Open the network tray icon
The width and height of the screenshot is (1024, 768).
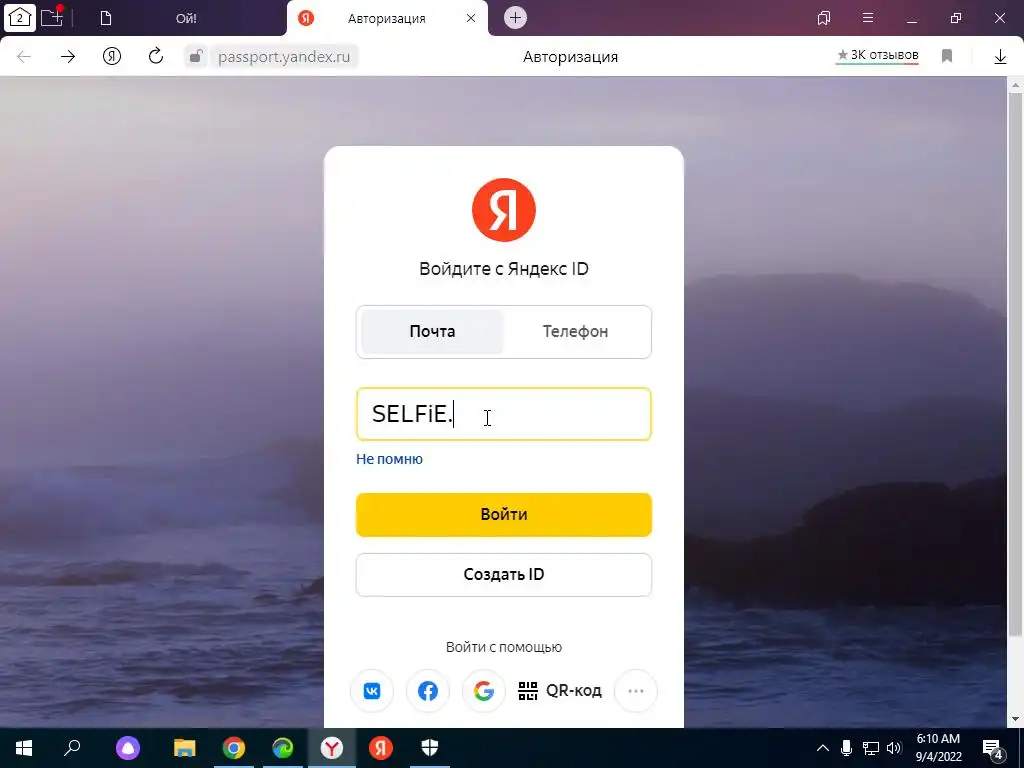click(x=871, y=748)
